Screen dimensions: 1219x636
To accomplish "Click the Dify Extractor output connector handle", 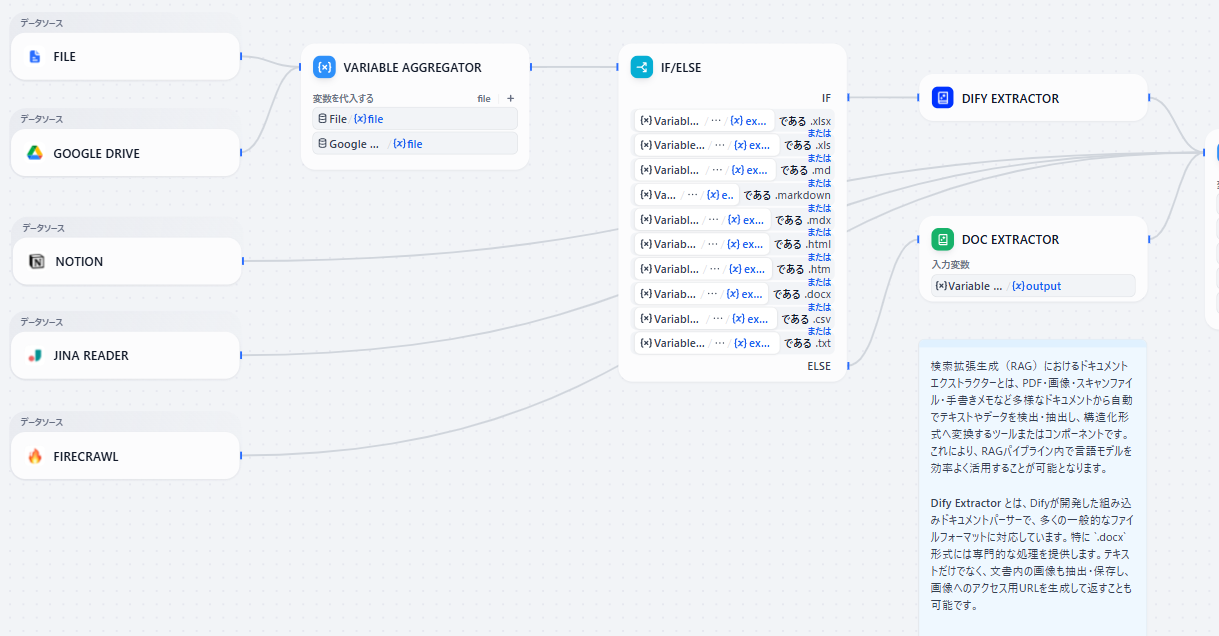I will 1149,98.
